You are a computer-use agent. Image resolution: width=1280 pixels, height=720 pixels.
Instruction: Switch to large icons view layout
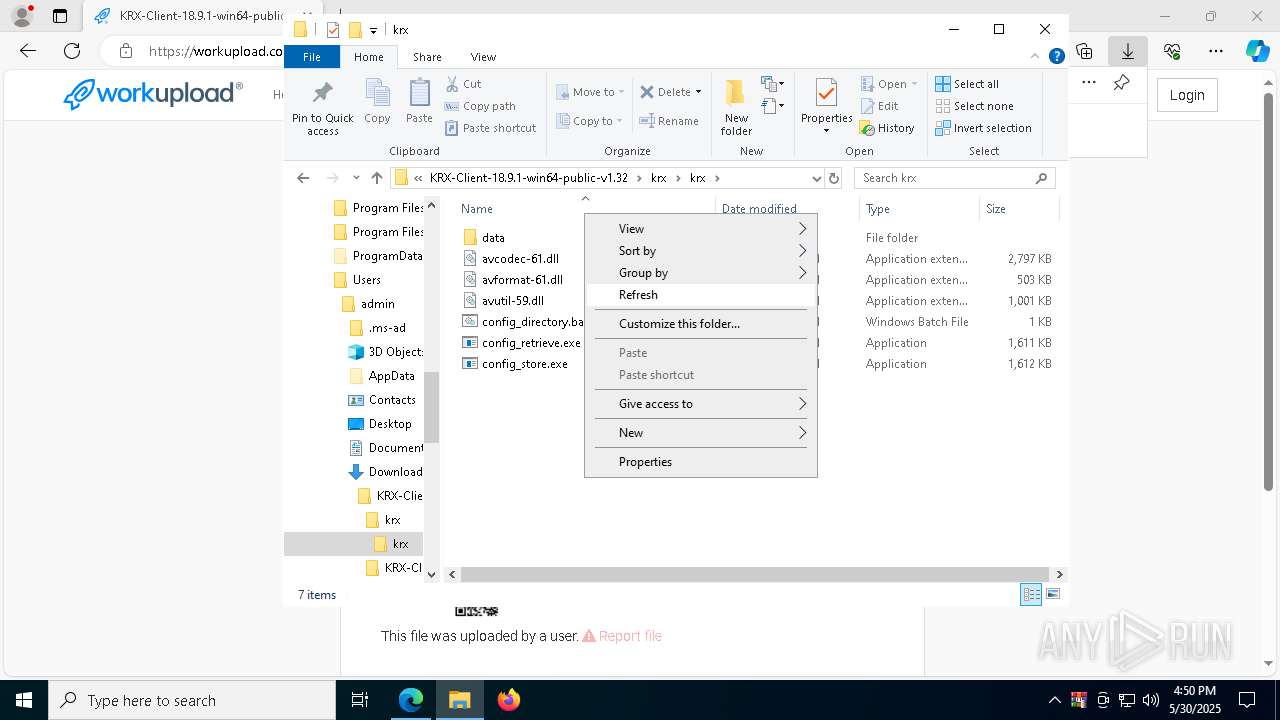click(x=1053, y=594)
